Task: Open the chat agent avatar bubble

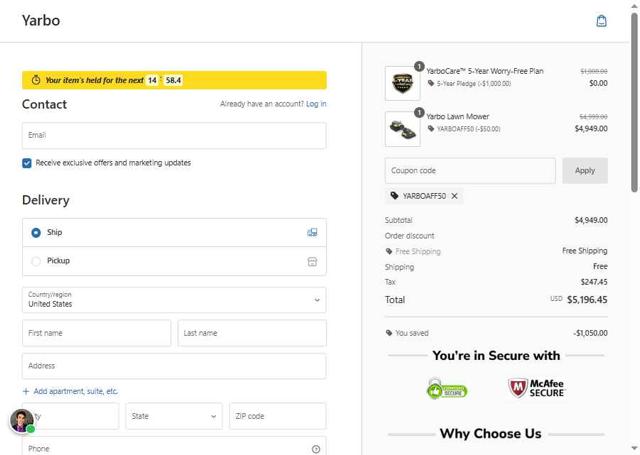Action: coord(22,421)
